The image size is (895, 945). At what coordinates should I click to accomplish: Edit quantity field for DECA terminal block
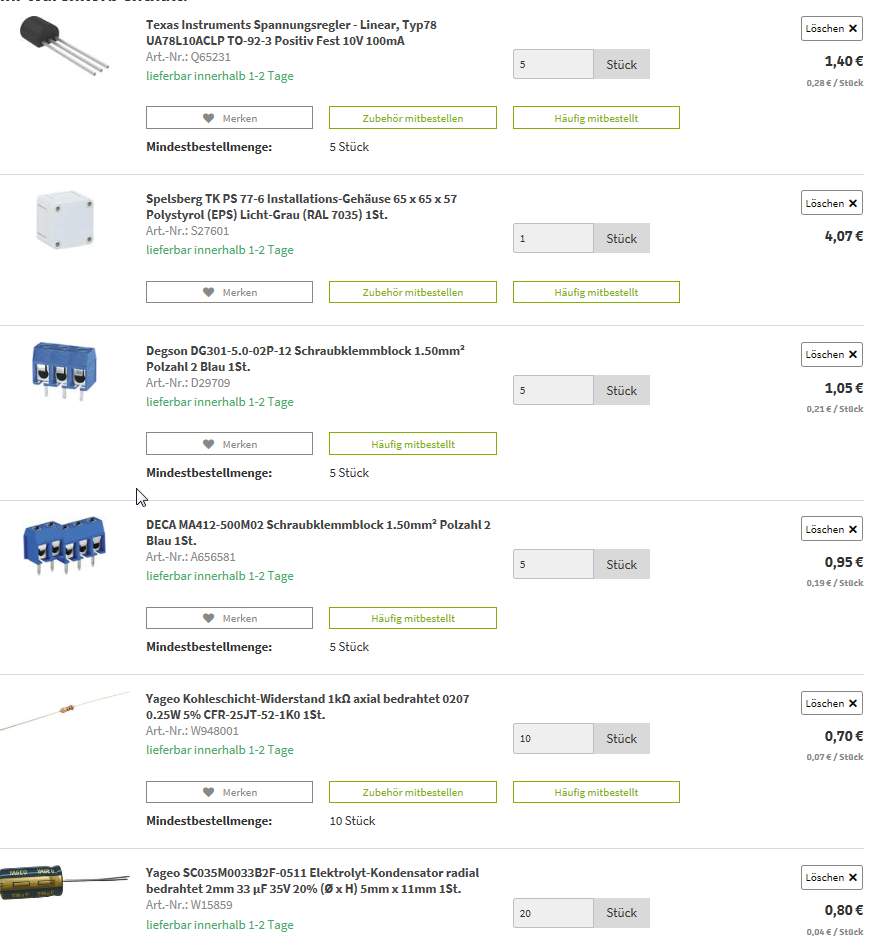pyautogui.click(x=553, y=565)
